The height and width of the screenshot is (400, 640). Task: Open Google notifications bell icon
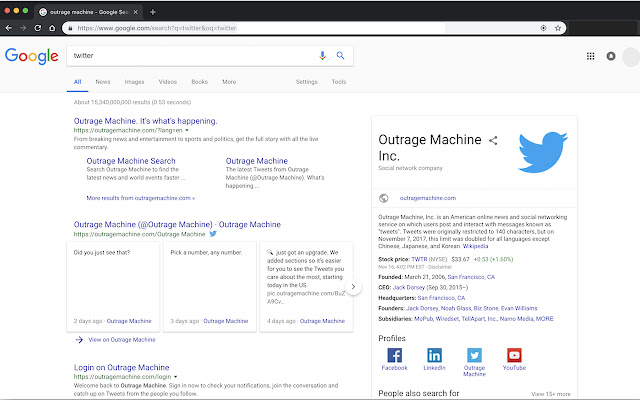coord(611,56)
